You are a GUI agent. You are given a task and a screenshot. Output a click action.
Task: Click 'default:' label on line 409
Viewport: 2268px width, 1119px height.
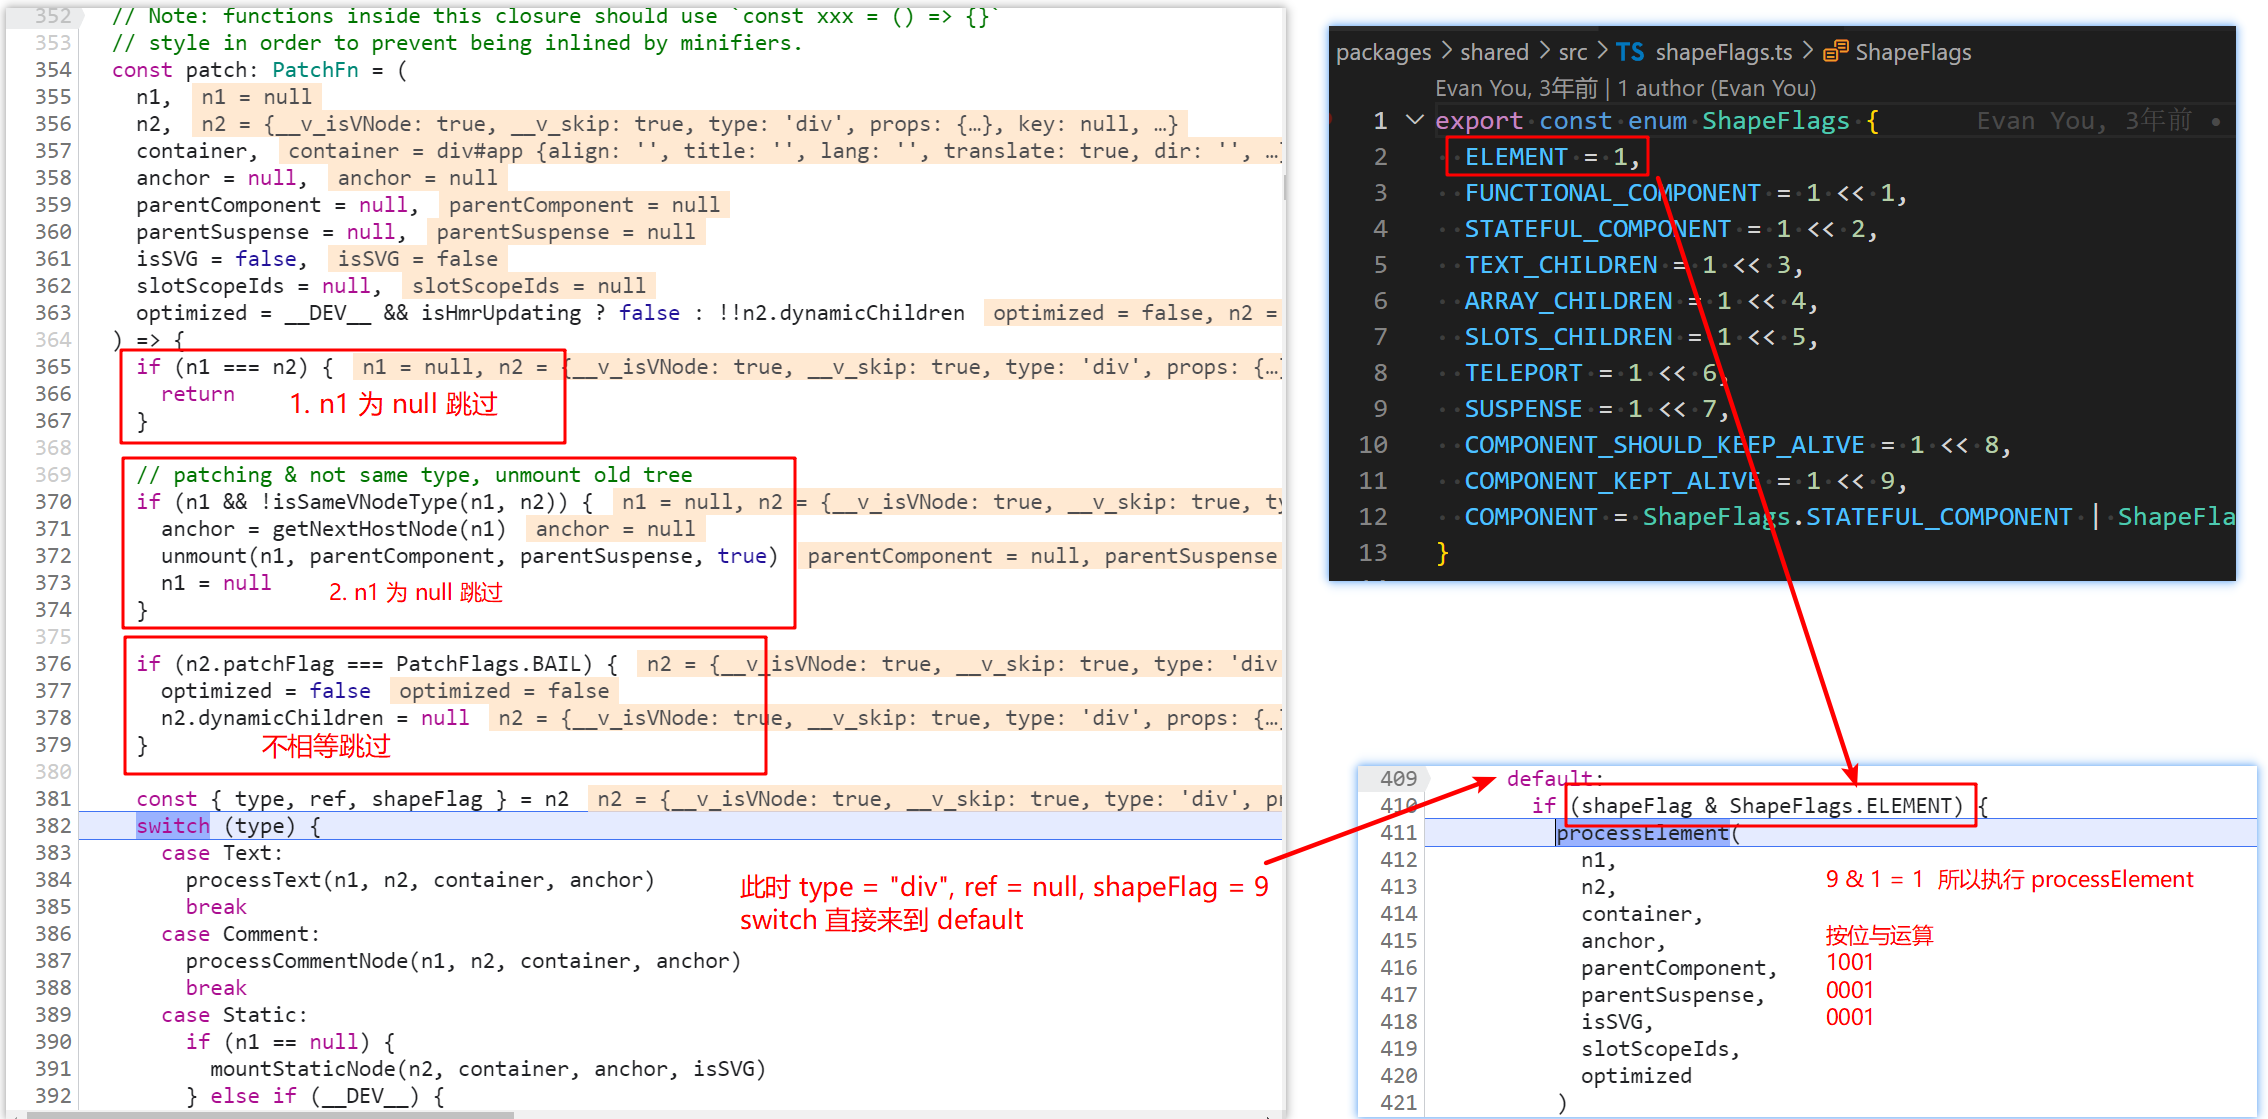[x=1555, y=779]
